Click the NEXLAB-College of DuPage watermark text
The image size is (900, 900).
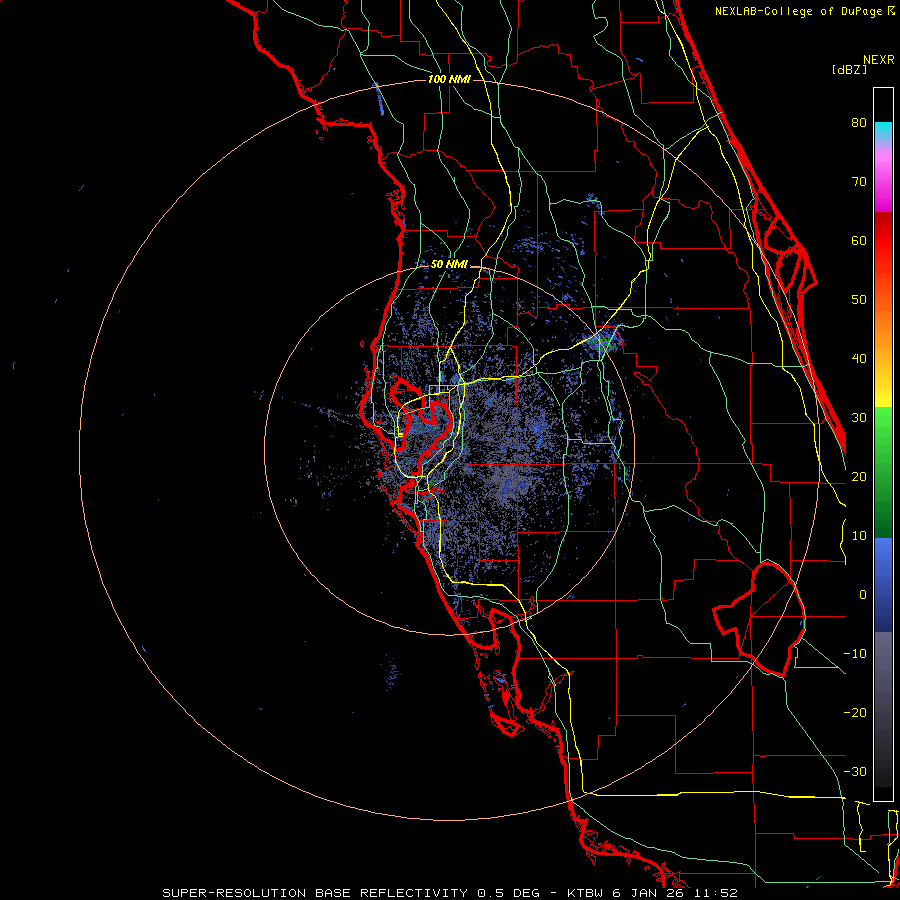804,11
